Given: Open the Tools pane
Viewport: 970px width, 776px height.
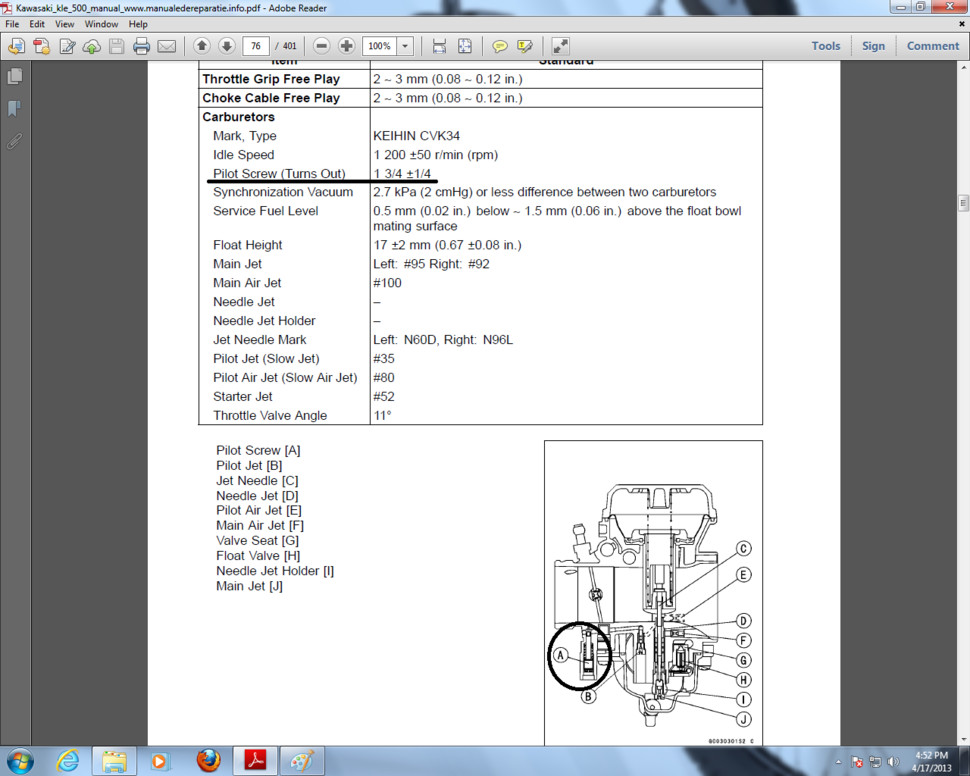Looking at the screenshot, I should pyautogui.click(x=826, y=46).
